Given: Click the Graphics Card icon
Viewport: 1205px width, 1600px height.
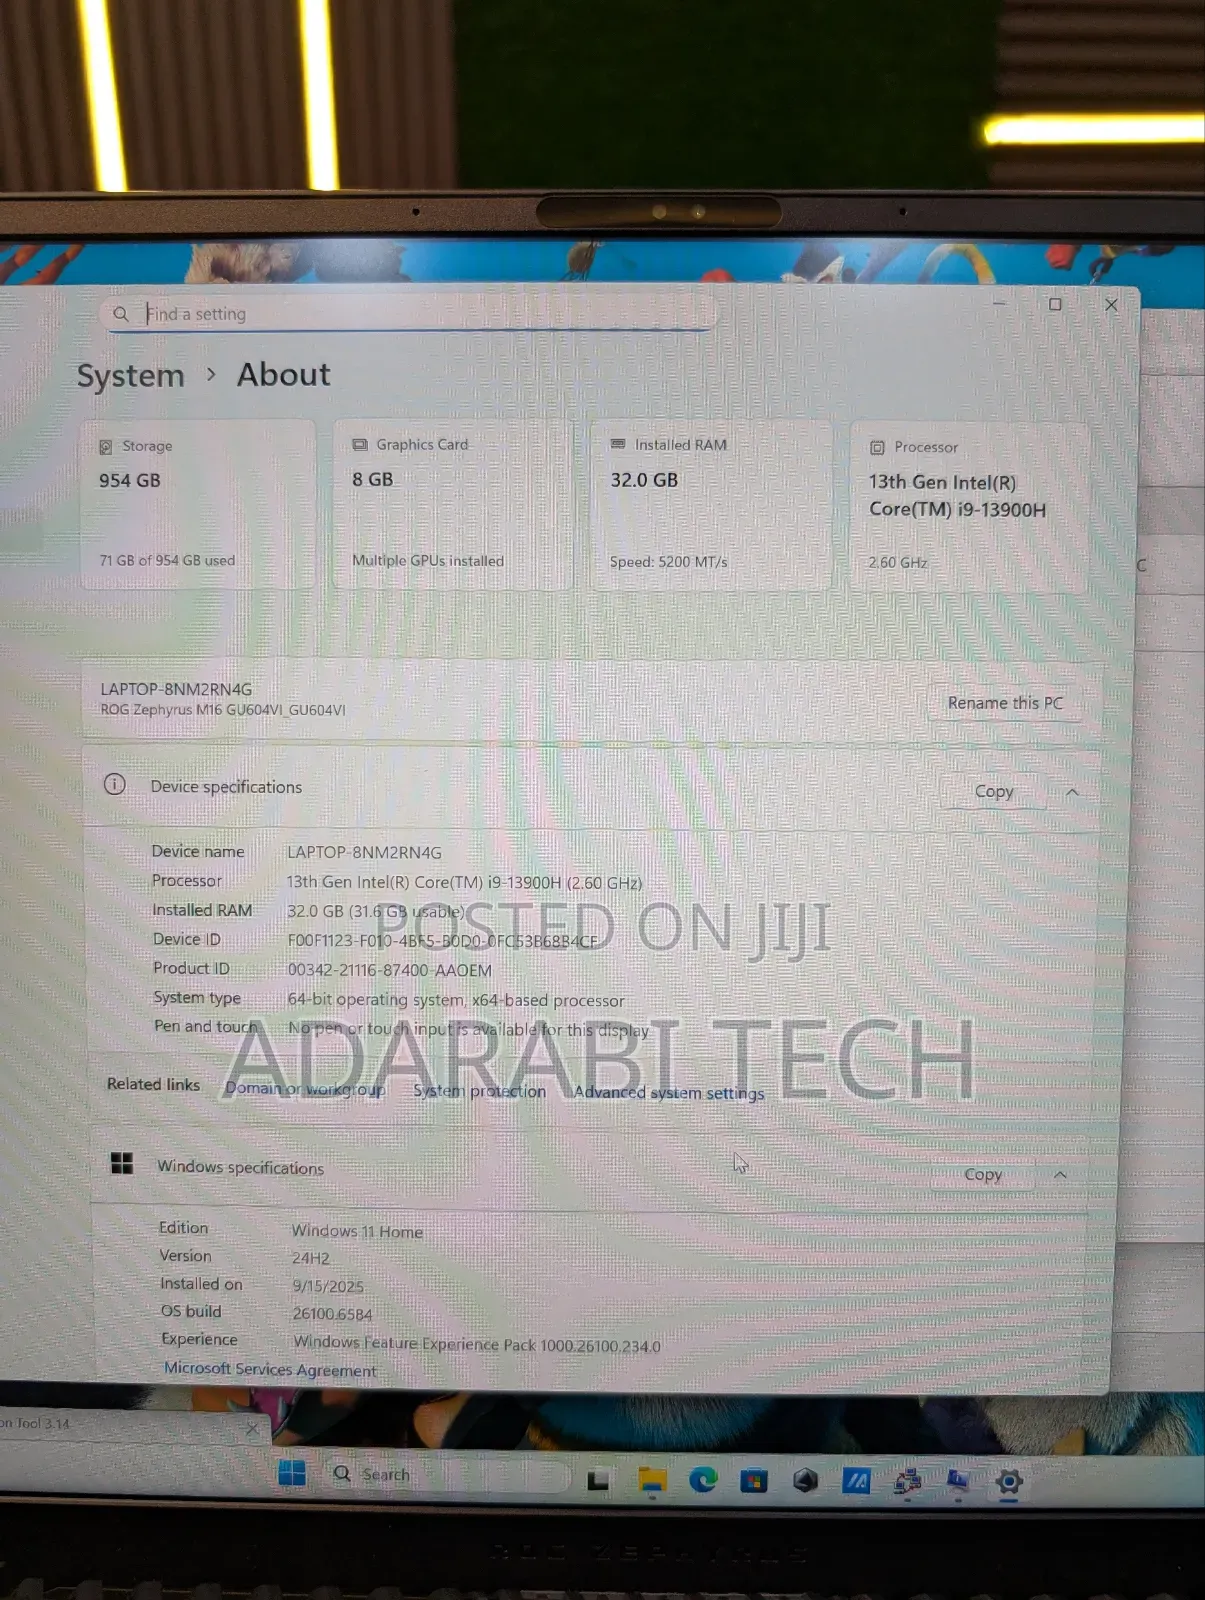Looking at the screenshot, I should coord(360,445).
